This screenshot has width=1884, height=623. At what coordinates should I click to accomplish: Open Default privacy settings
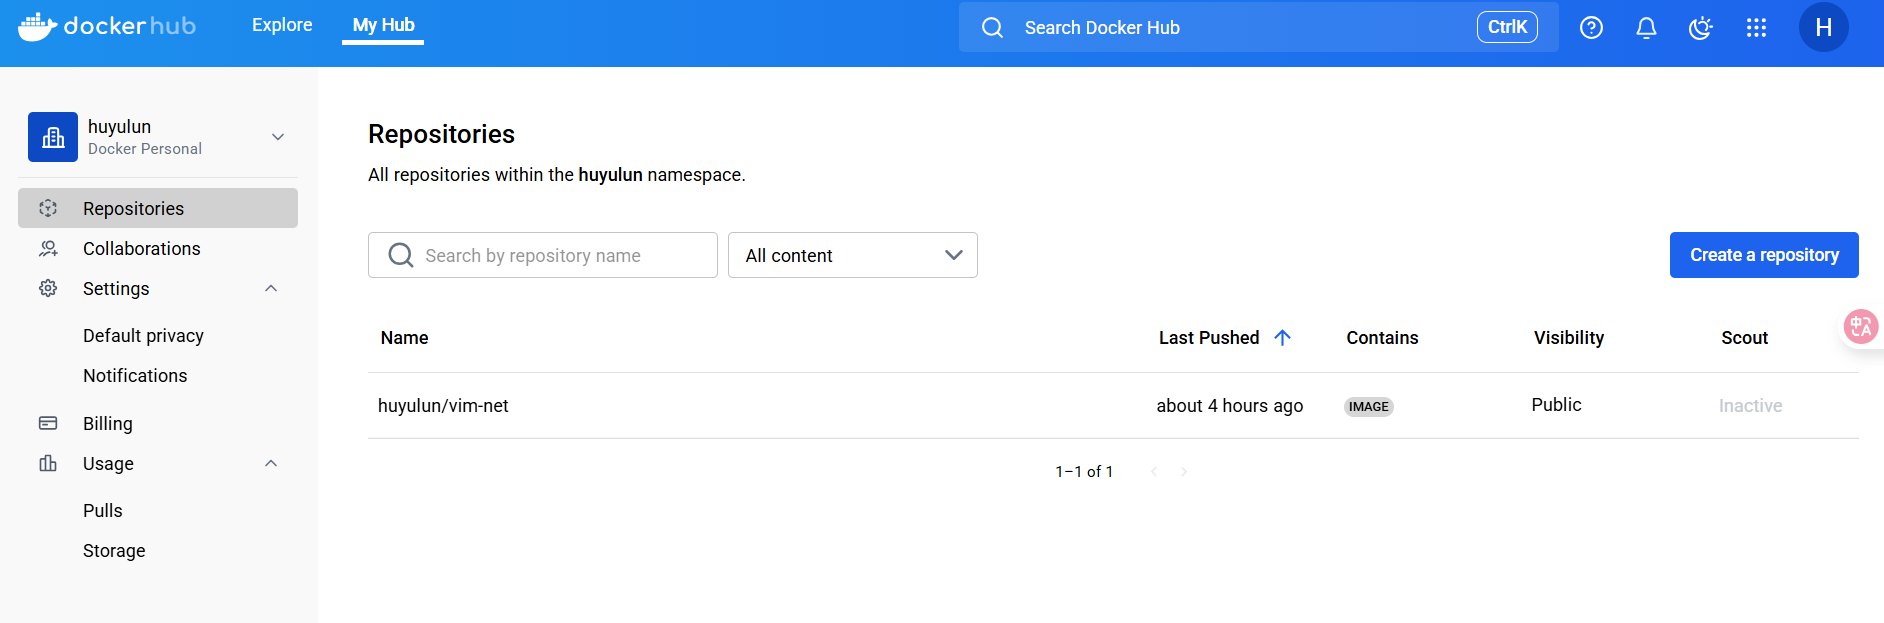[x=143, y=336]
